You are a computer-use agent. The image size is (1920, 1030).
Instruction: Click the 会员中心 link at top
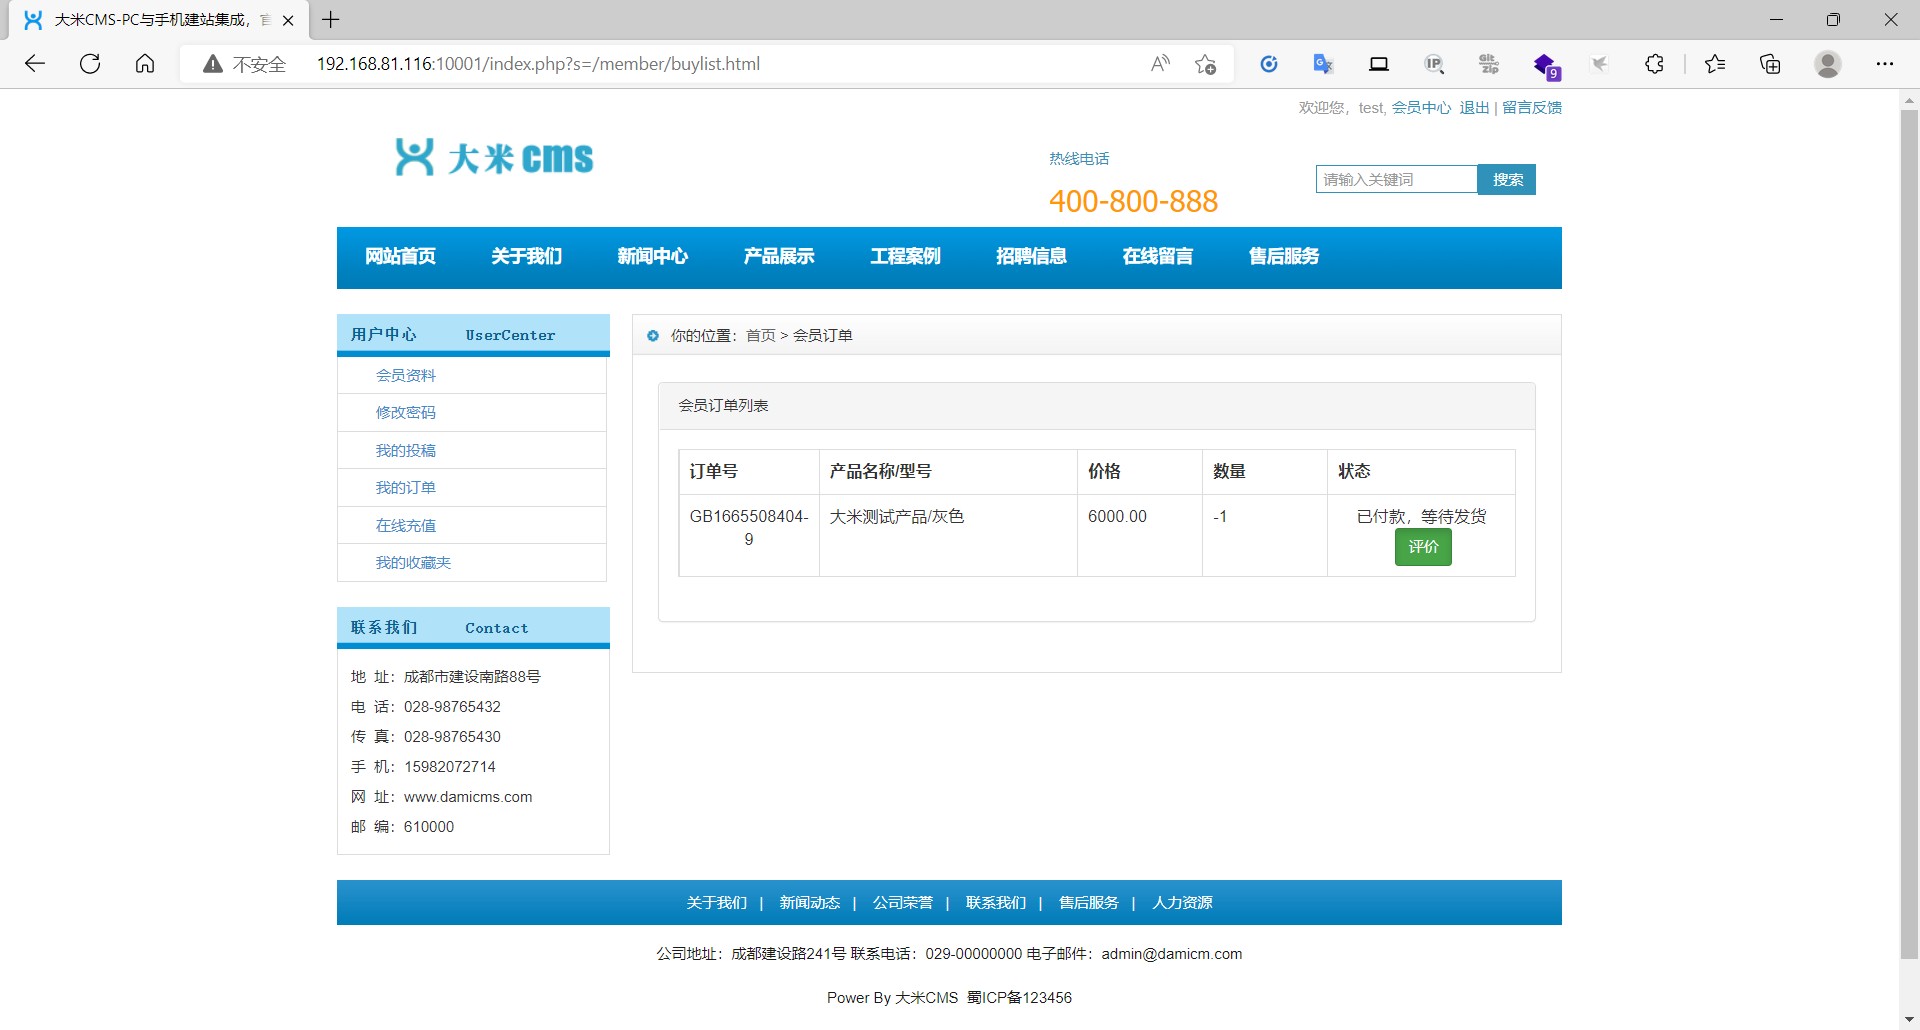[x=1421, y=108]
